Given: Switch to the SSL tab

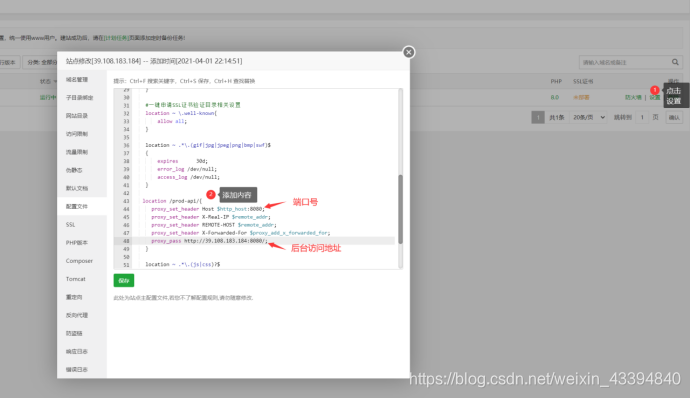Looking at the screenshot, I should [71, 224].
